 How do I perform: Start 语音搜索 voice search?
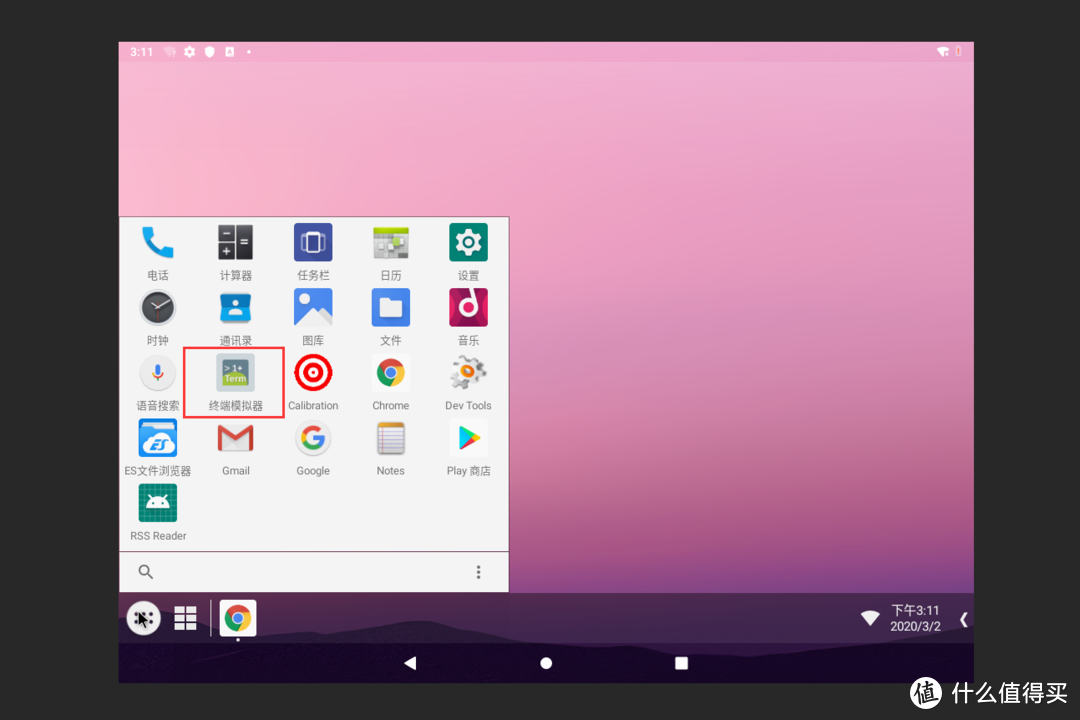158,382
